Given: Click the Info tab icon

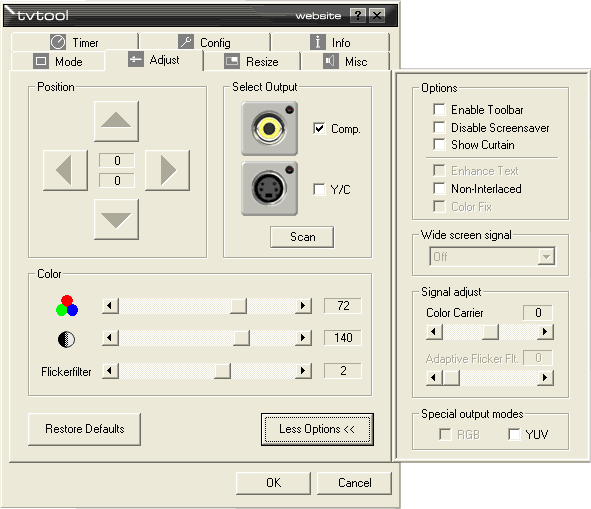Looking at the screenshot, I should tap(318, 42).
